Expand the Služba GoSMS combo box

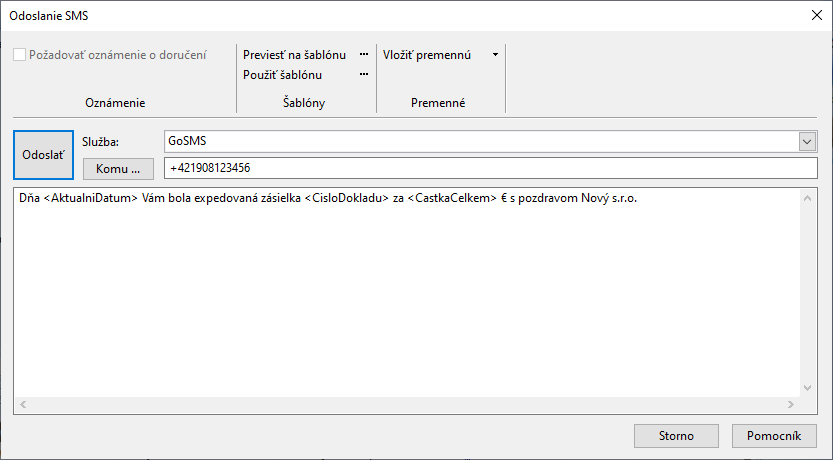click(x=807, y=142)
